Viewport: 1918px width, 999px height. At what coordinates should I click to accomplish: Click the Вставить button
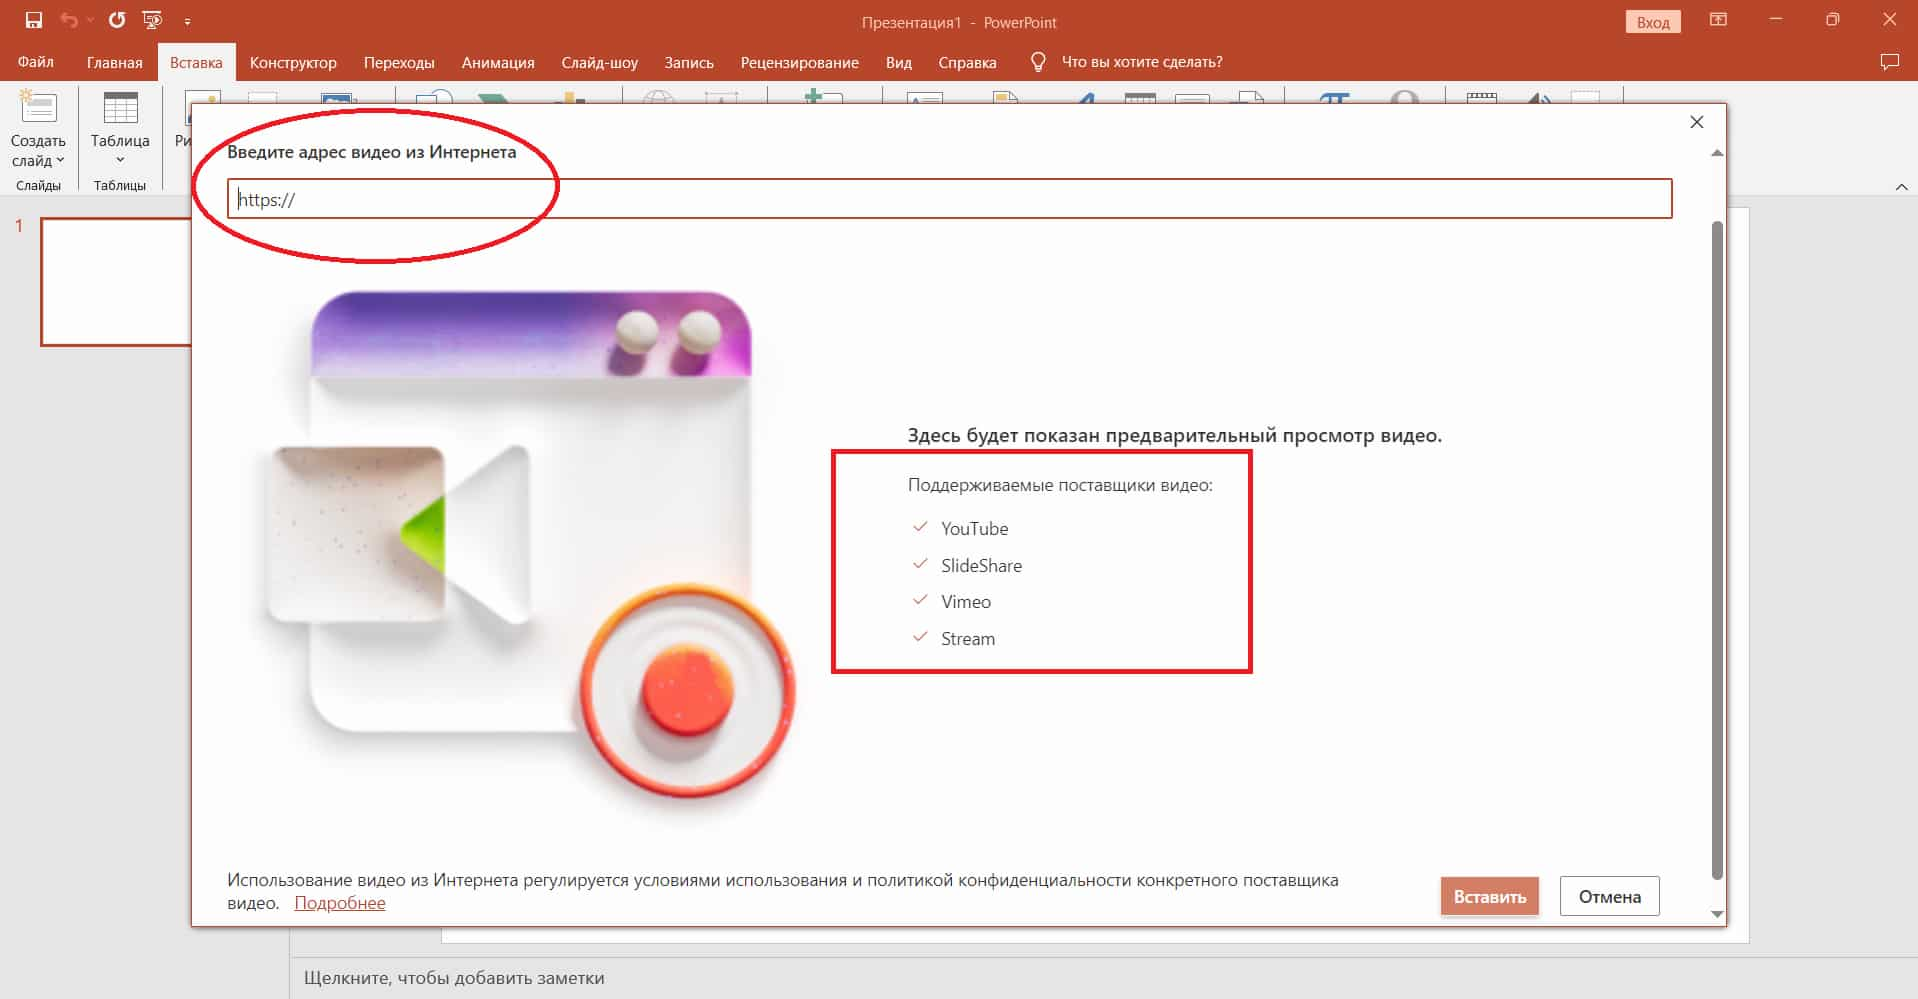pyautogui.click(x=1489, y=896)
